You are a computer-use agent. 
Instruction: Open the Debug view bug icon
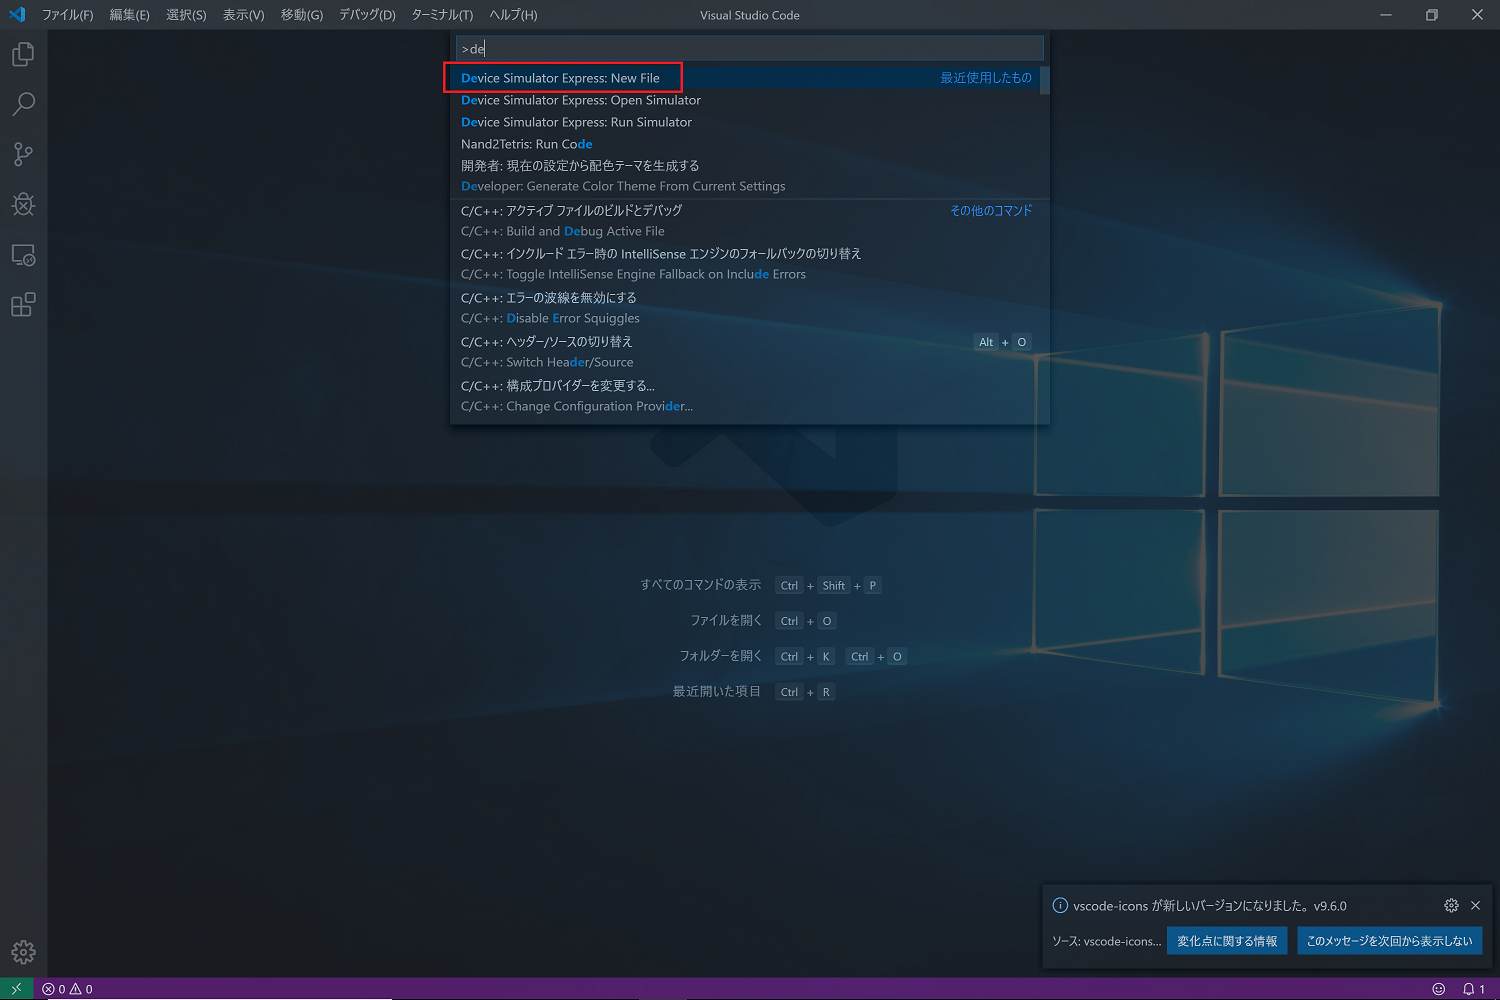coord(23,204)
